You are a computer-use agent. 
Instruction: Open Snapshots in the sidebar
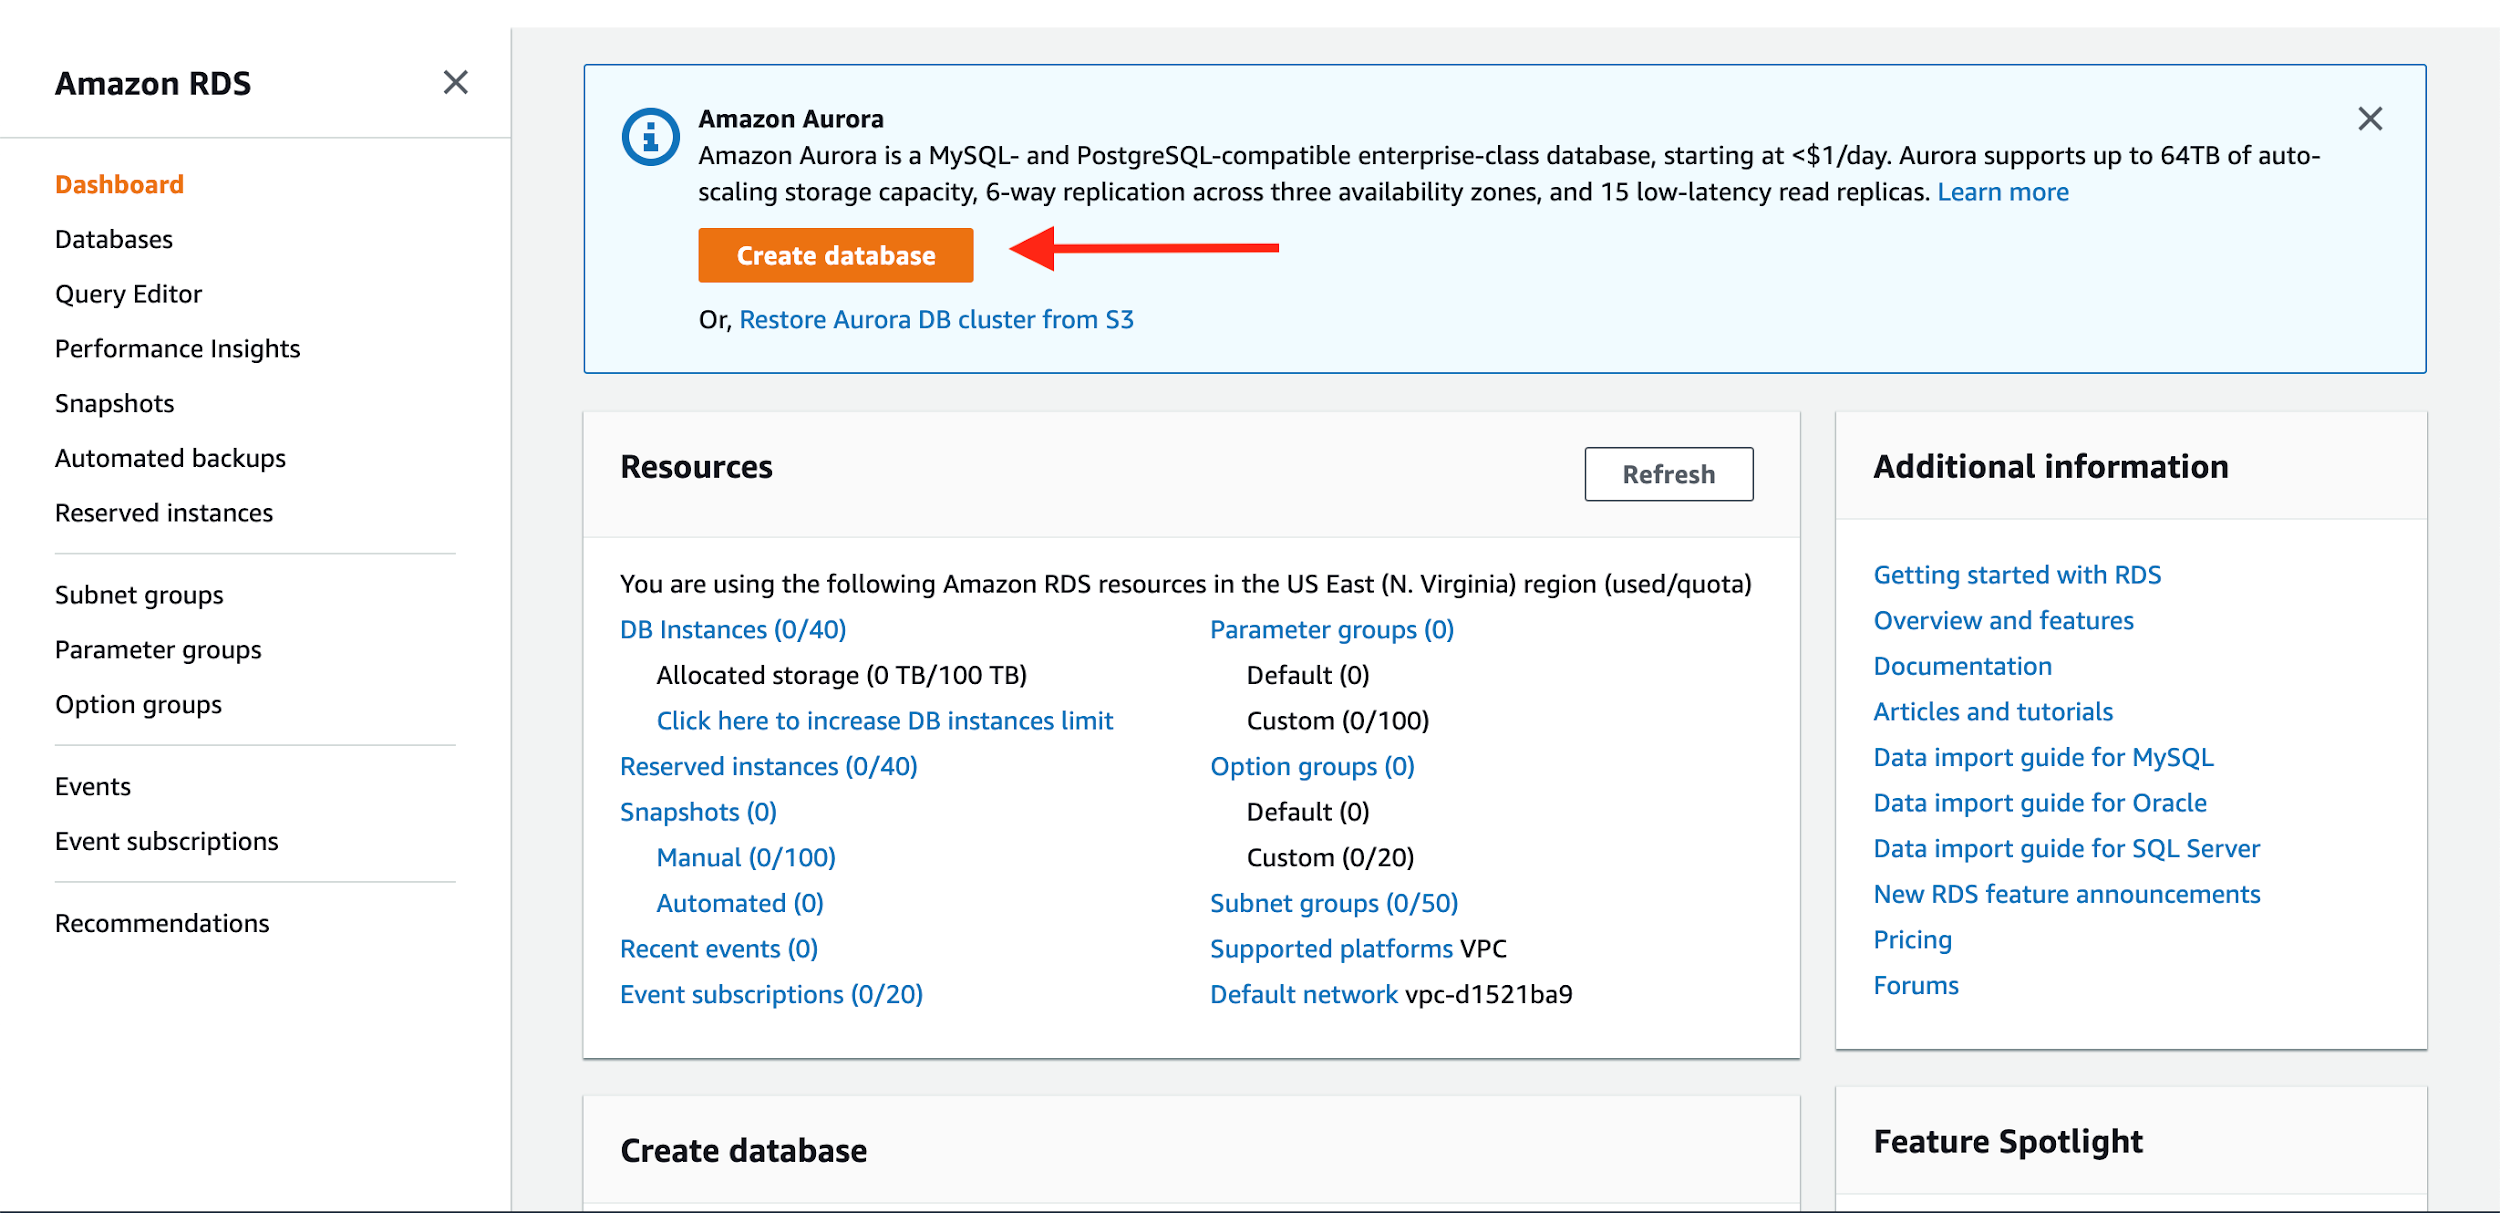(114, 404)
